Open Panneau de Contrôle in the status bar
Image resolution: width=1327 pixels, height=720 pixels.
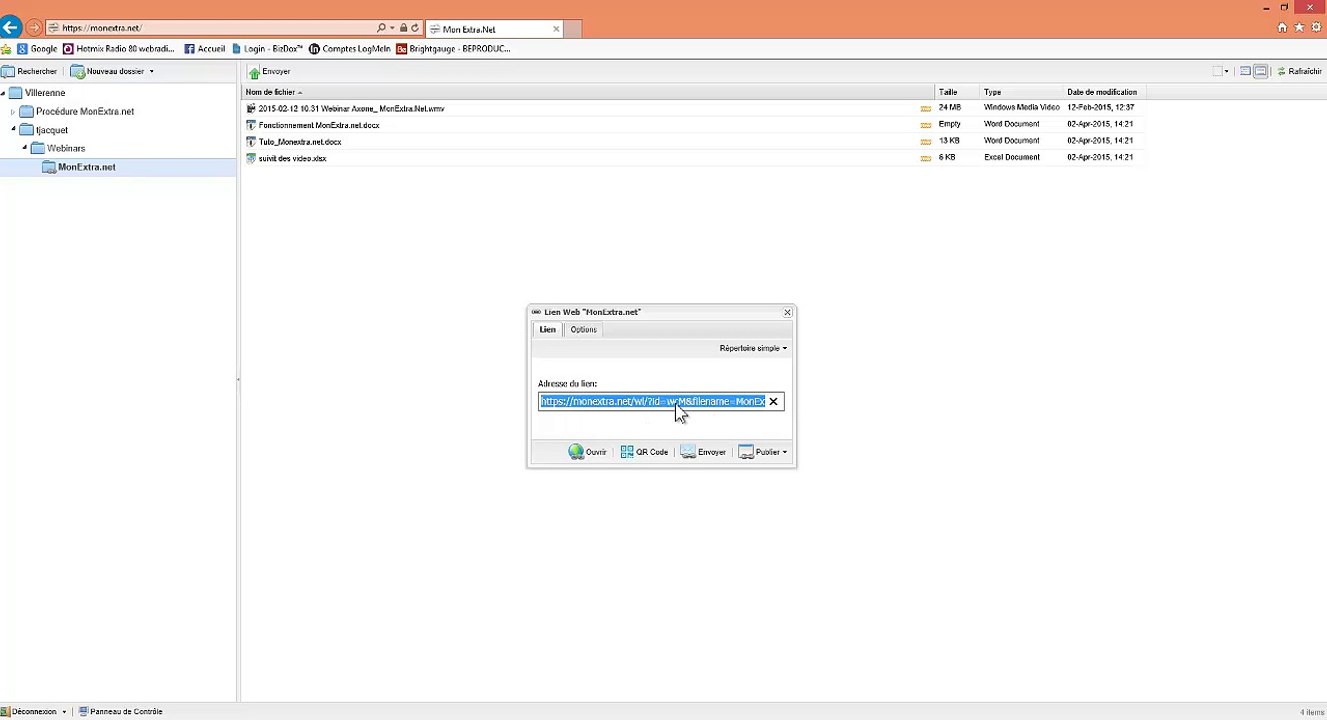(x=121, y=712)
